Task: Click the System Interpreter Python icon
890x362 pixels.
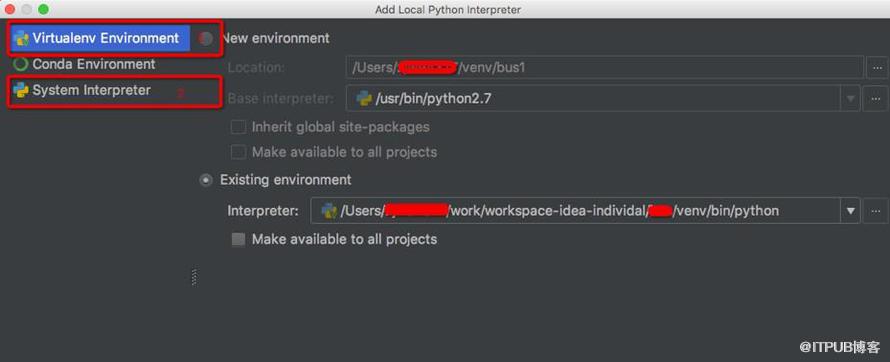Action: 22,90
